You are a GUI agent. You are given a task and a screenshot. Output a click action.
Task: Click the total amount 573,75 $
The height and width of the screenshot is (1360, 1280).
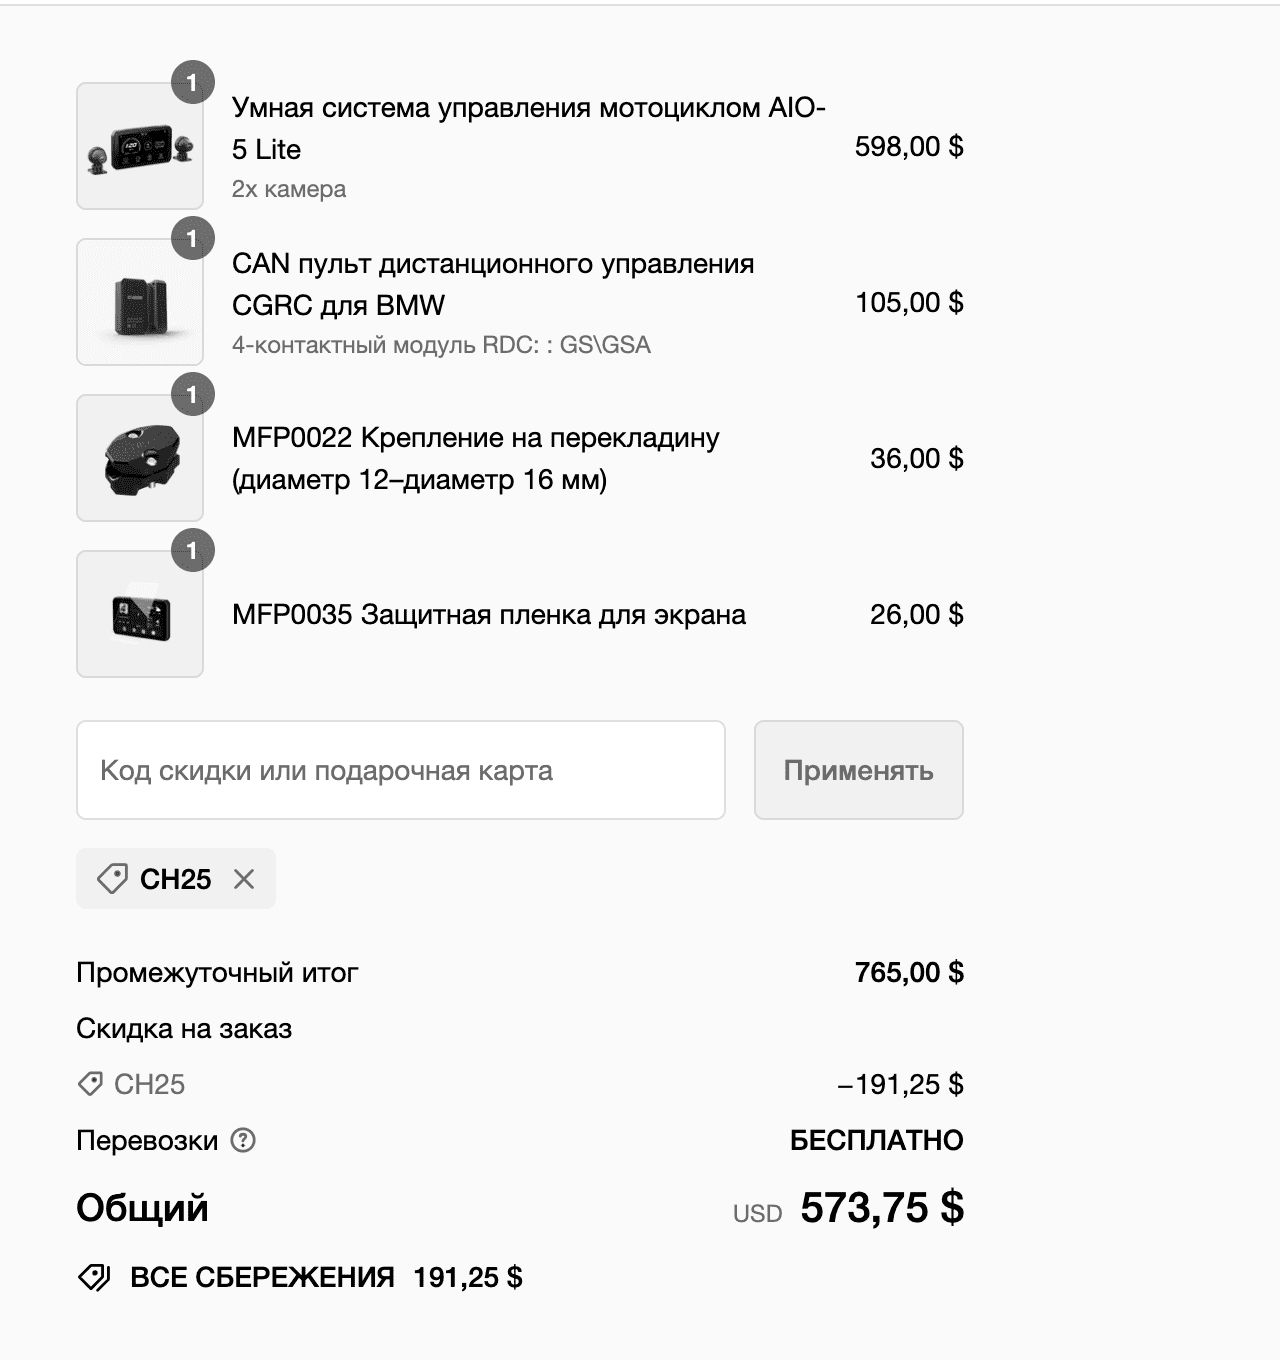pos(882,1208)
